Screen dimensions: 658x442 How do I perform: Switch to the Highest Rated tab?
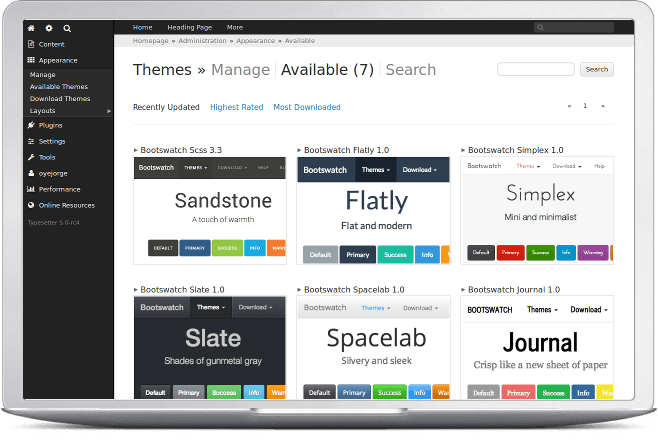[x=237, y=107]
